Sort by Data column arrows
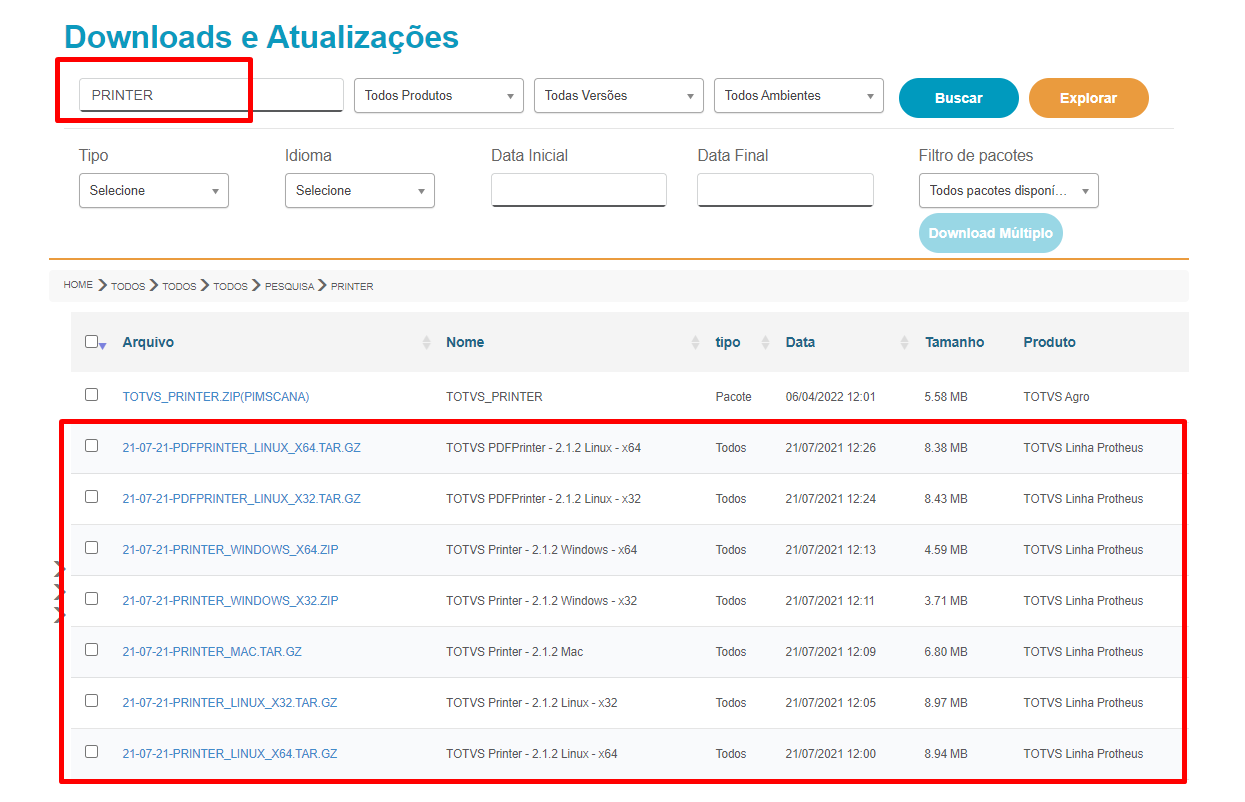The width and height of the screenshot is (1245, 802). 905,342
